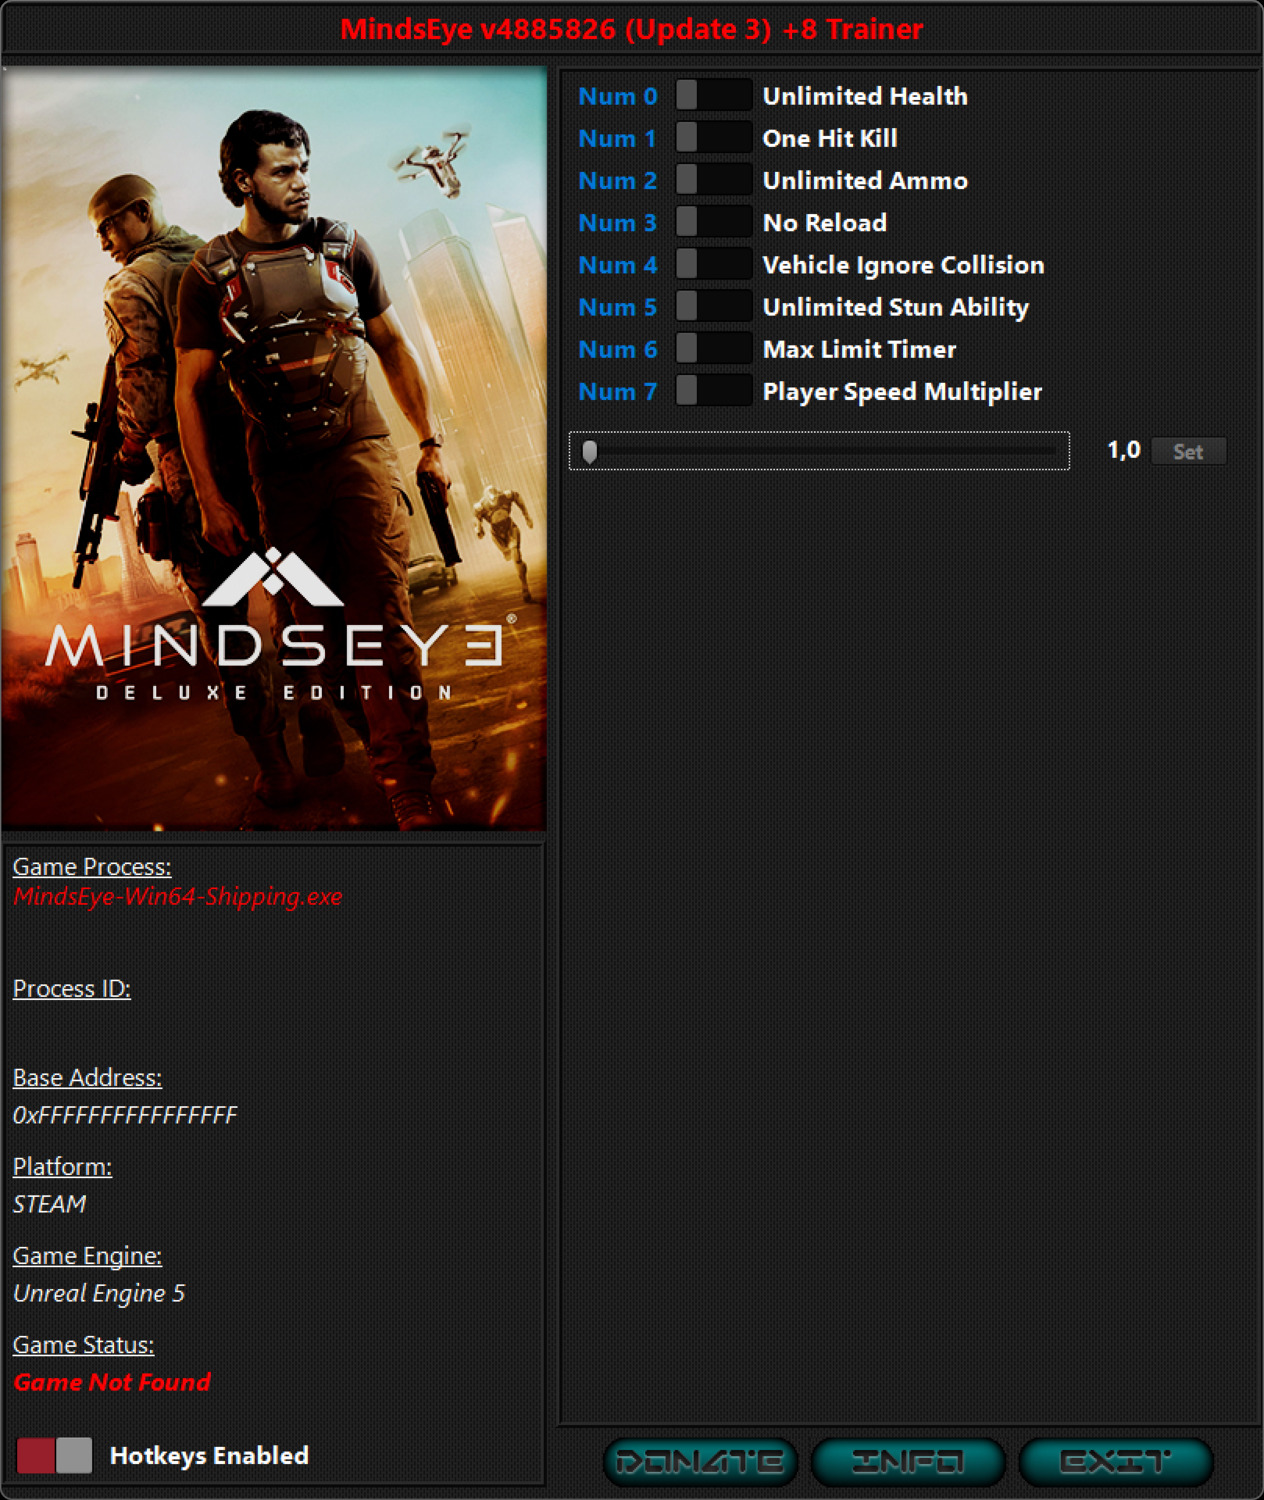Enable the No Reload toggle
This screenshot has width=1264, height=1500.
pos(713,222)
